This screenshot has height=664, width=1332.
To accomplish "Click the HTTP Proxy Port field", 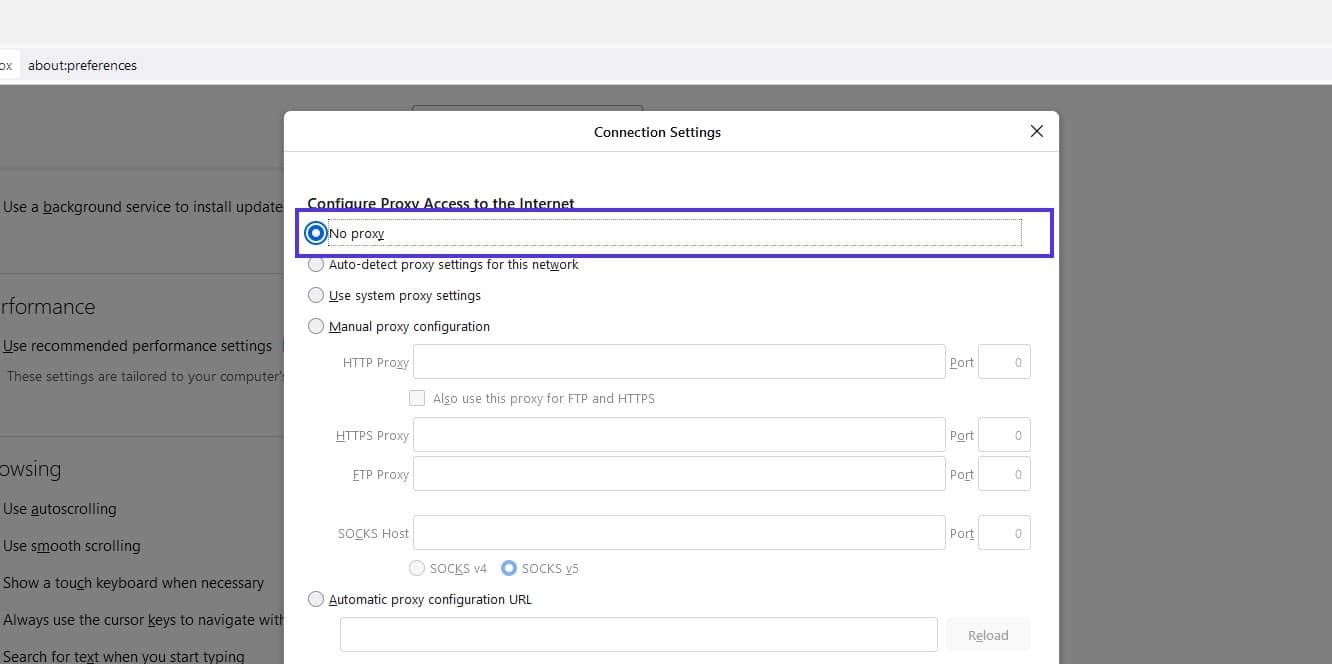I will coord(1003,362).
